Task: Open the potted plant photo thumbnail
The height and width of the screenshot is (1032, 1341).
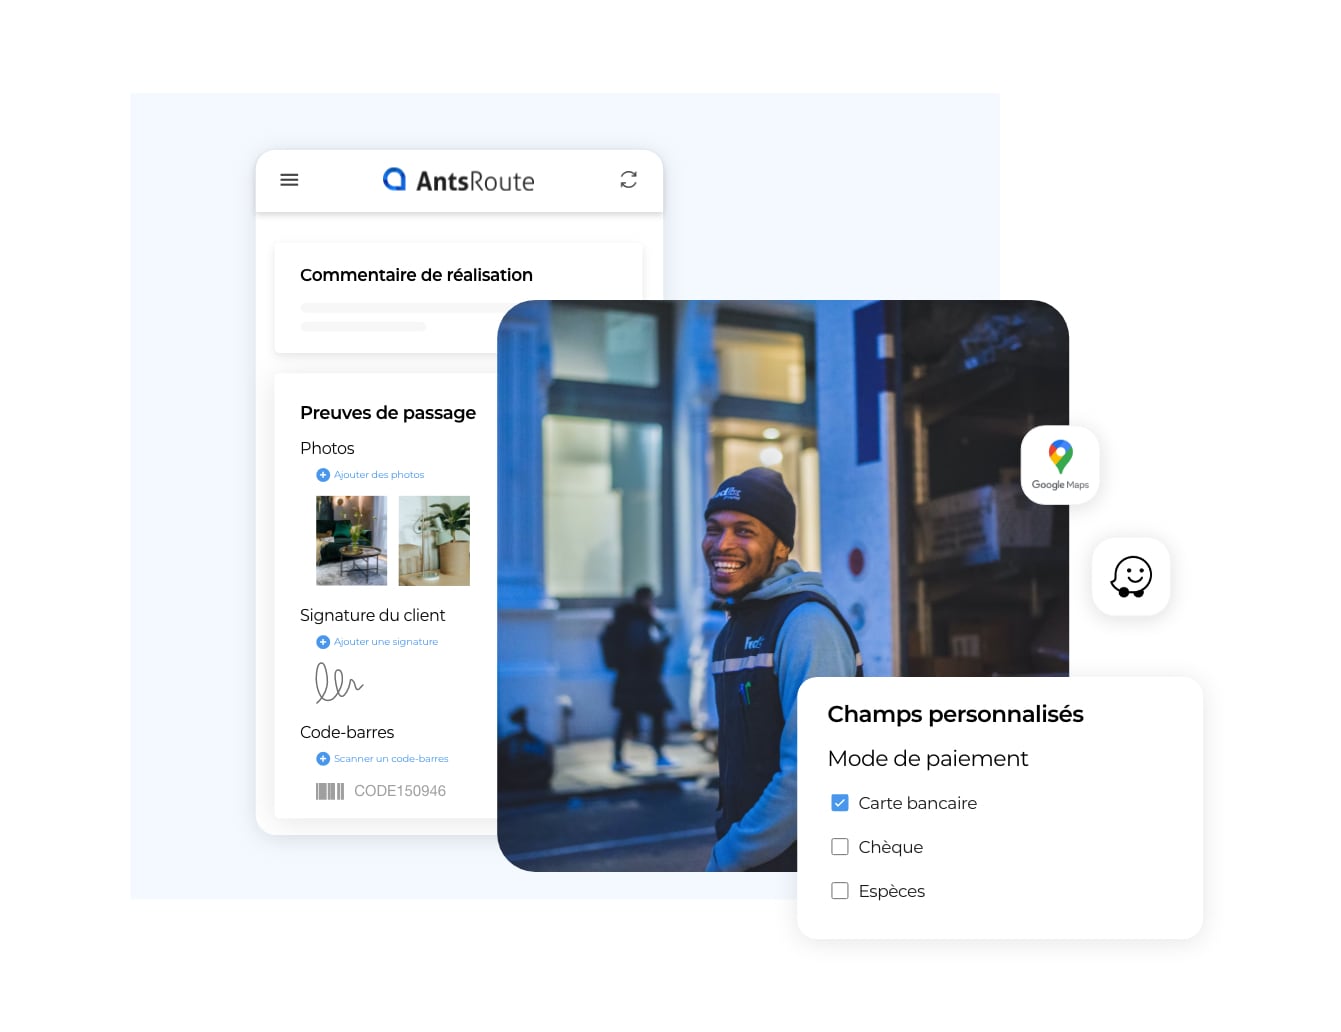Action: [x=434, y=541]
